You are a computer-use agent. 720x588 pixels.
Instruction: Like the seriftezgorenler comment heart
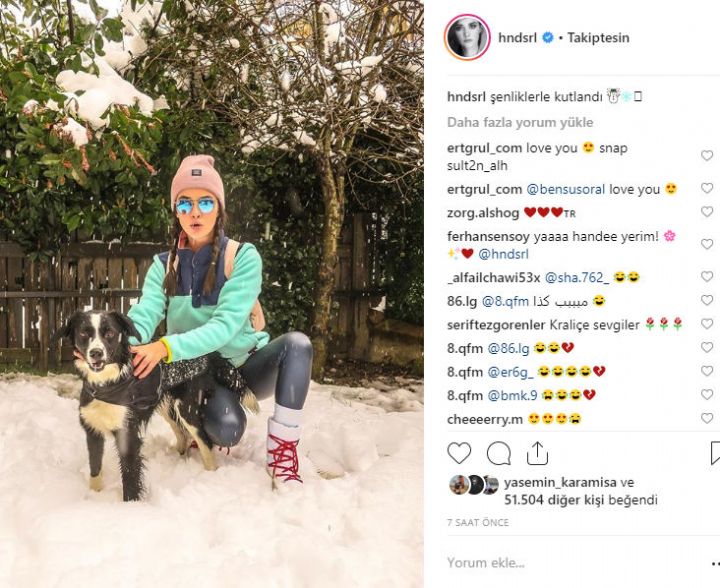pos(707,324)
